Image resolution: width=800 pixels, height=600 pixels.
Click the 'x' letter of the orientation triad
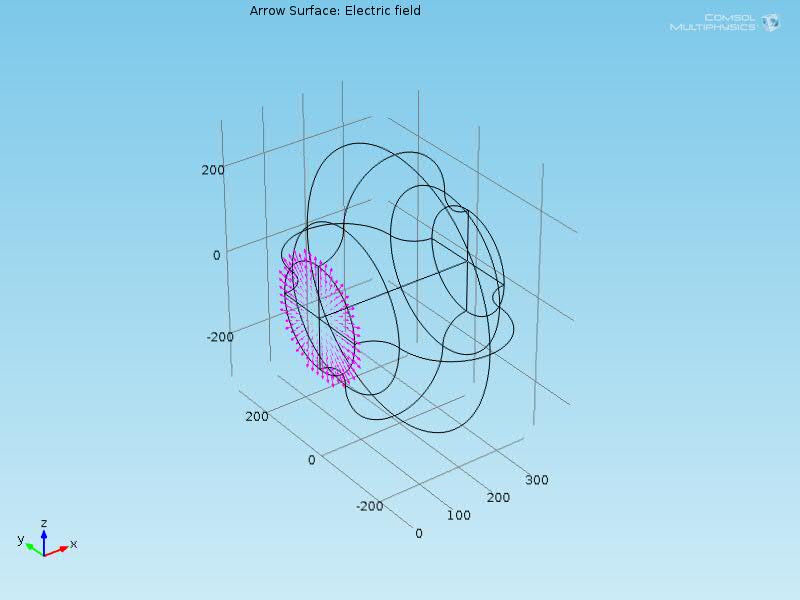coord(74,544)
